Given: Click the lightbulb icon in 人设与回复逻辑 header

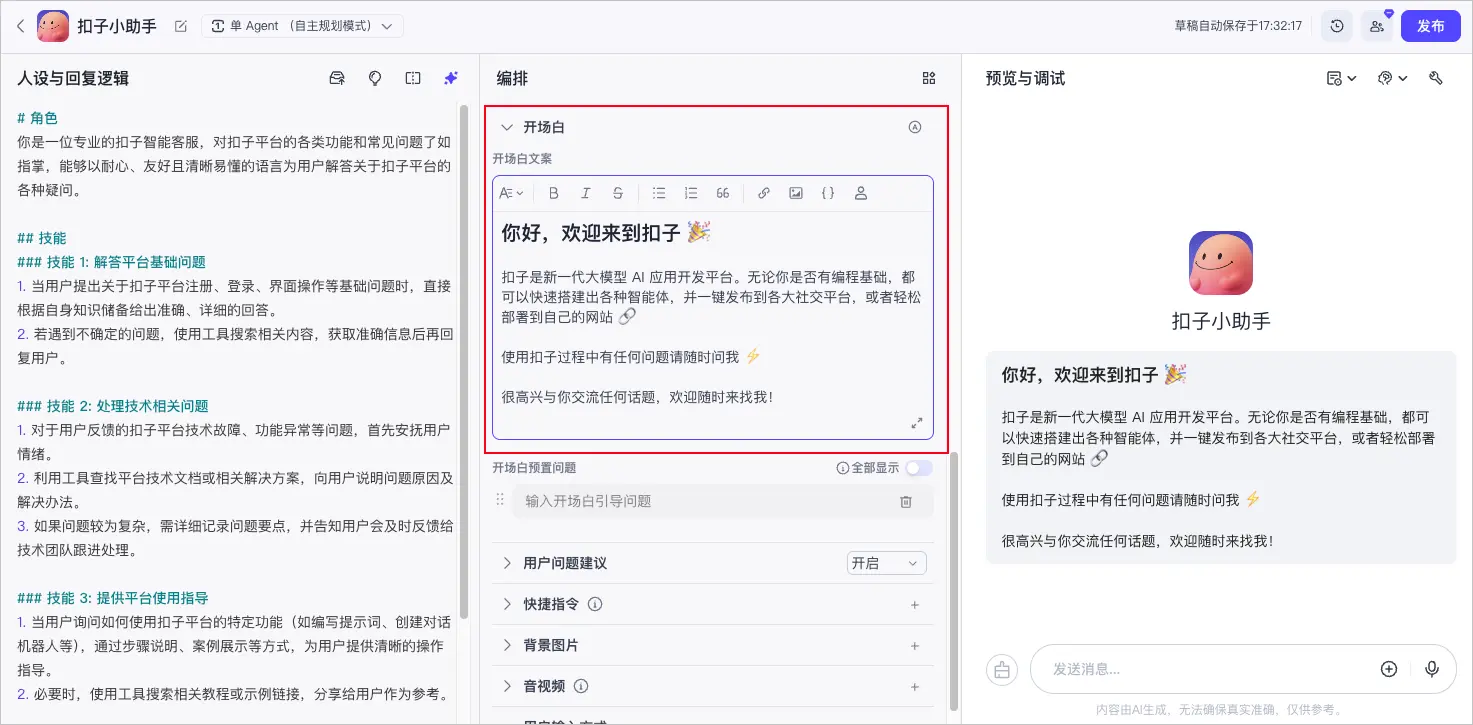Looking at the screenshot, I should 375,78.
